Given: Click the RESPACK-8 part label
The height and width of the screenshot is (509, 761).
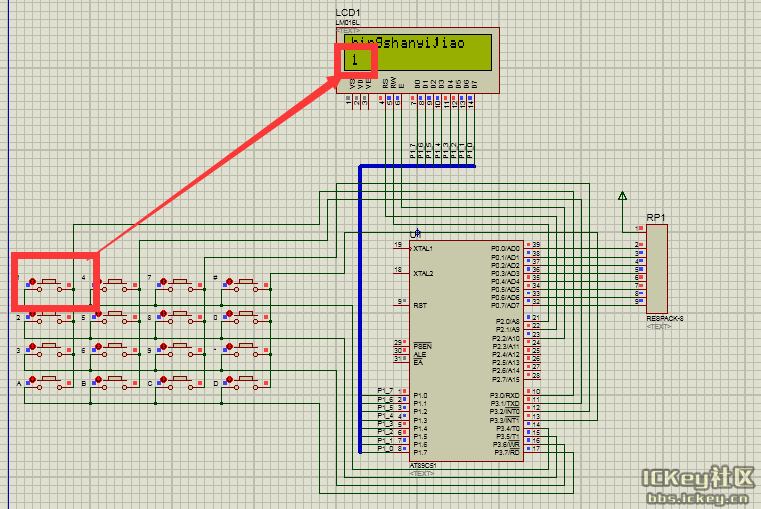Looking at the screenshot, I should (665, 319).
